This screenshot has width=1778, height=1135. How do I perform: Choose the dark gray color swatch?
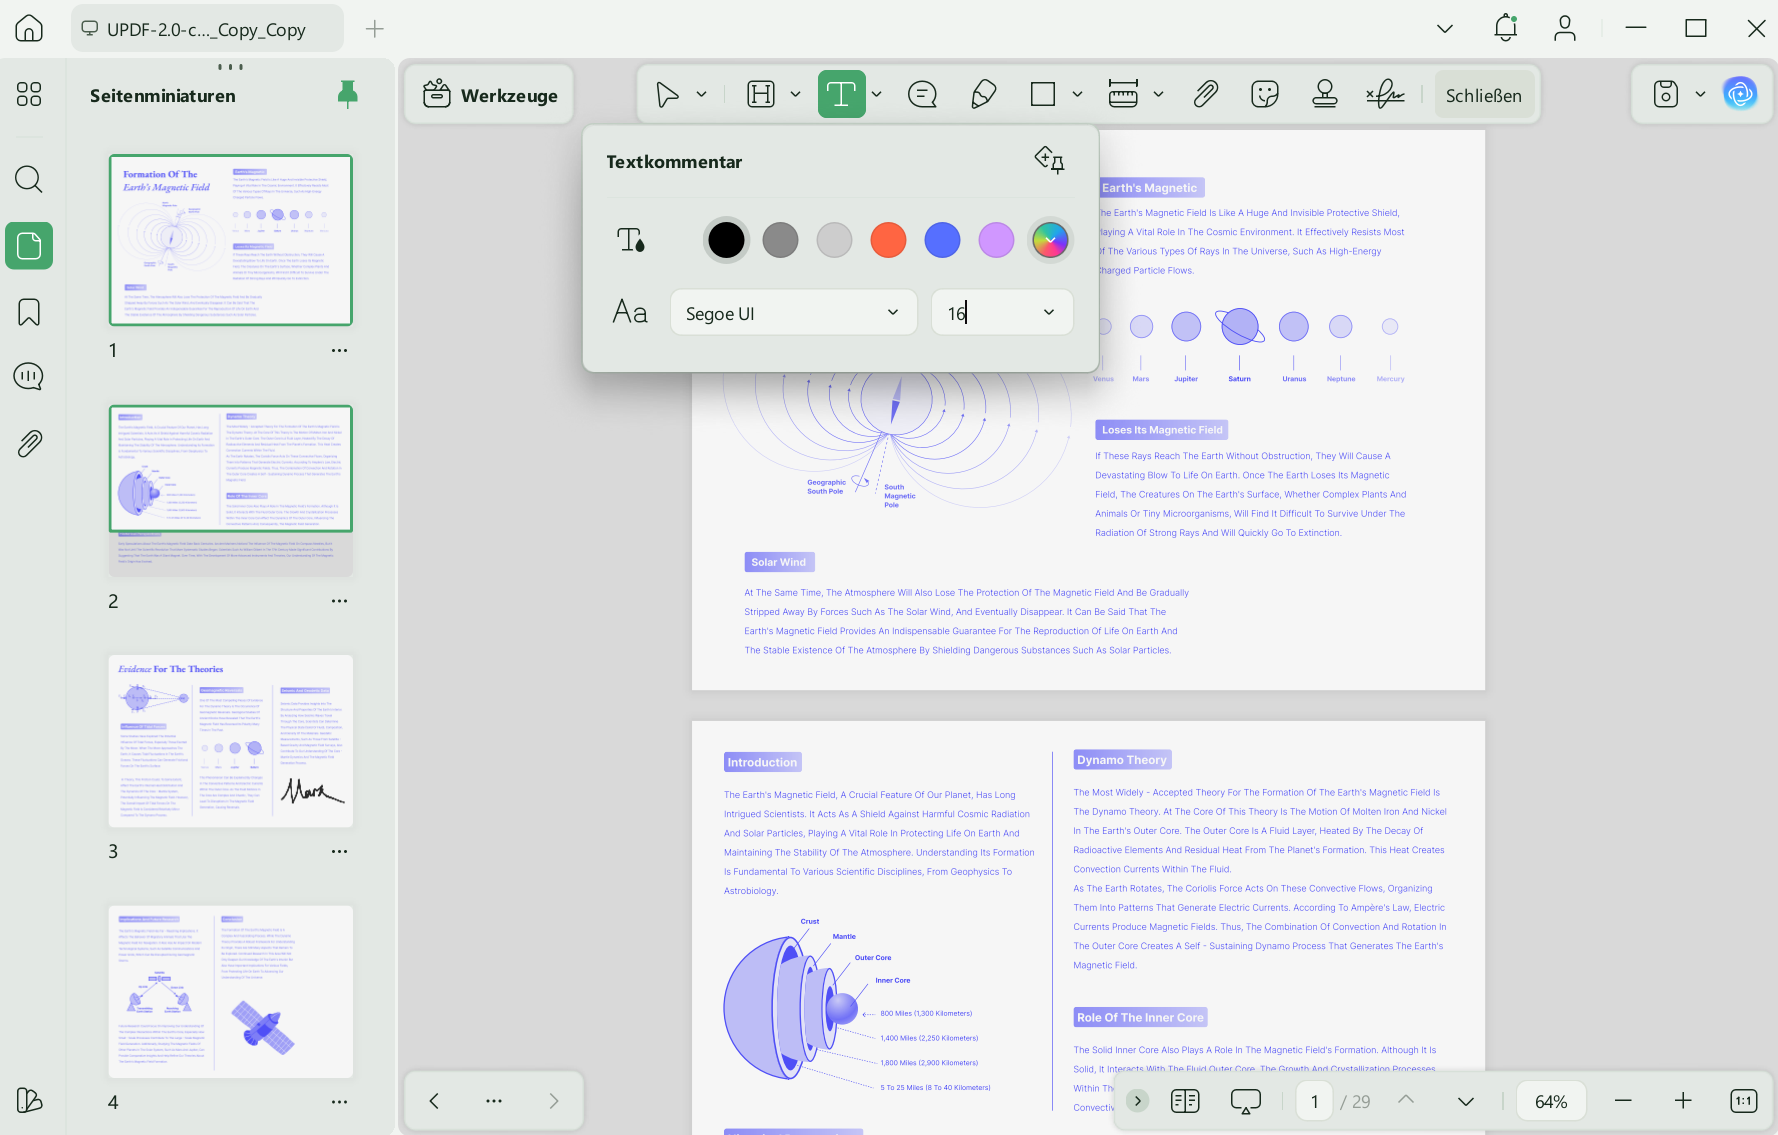780,240
